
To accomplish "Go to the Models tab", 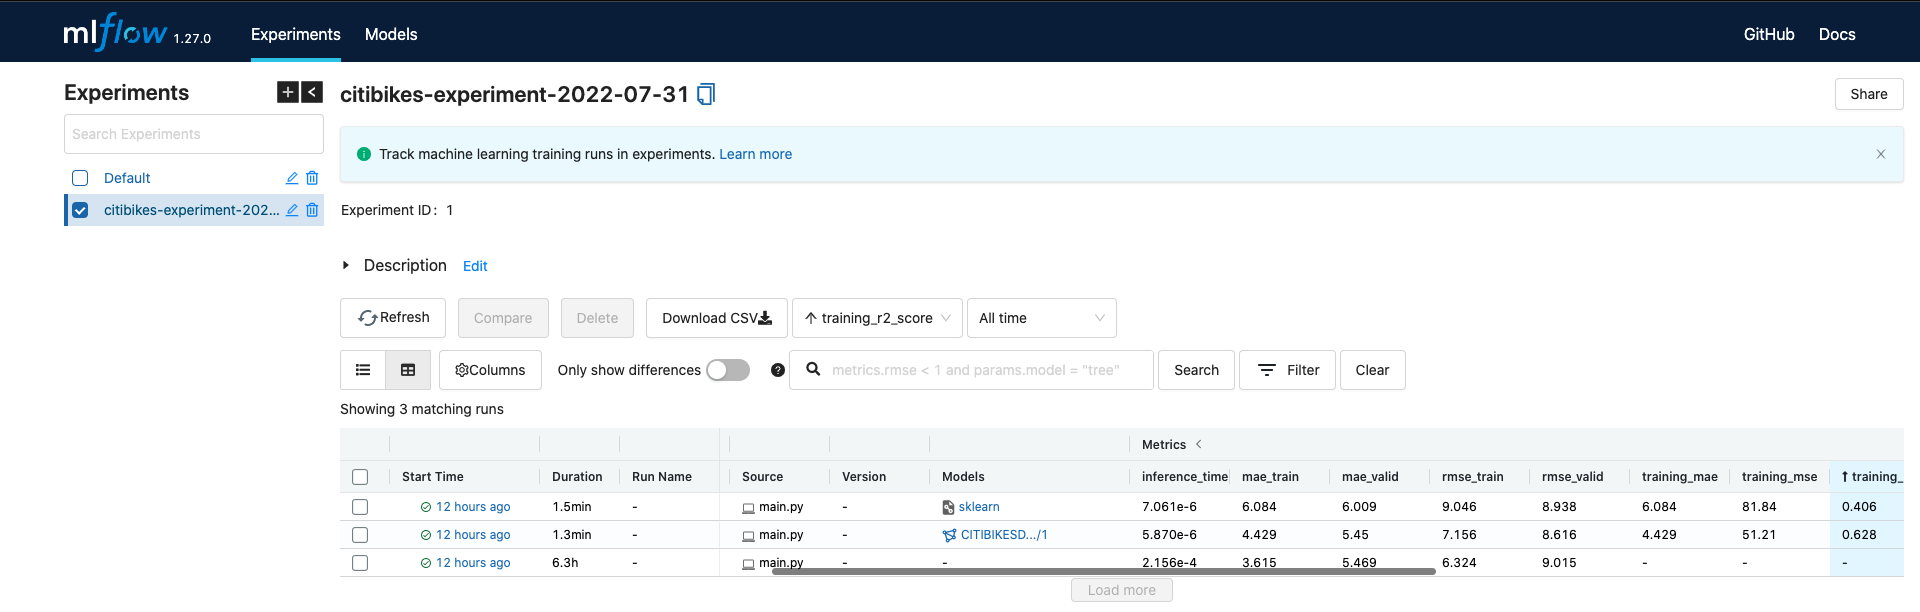I will pyautogui.click(x=391, y=34).
